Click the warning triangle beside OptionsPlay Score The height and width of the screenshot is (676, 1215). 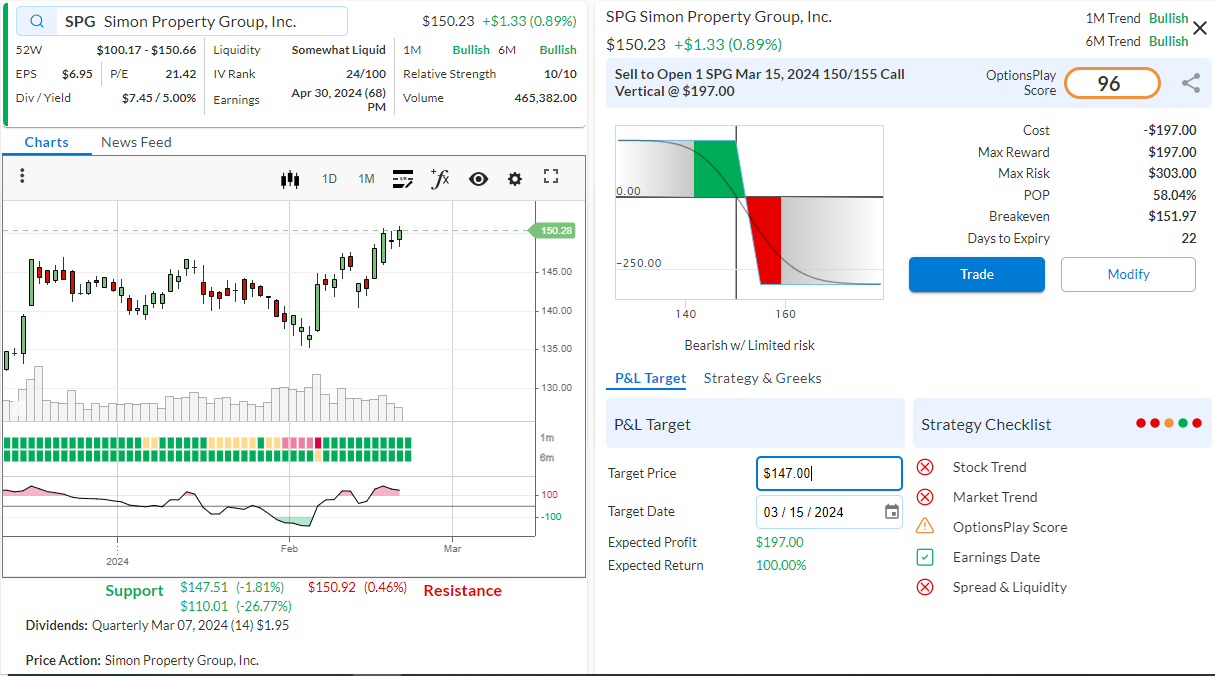[x=925, y=526]
